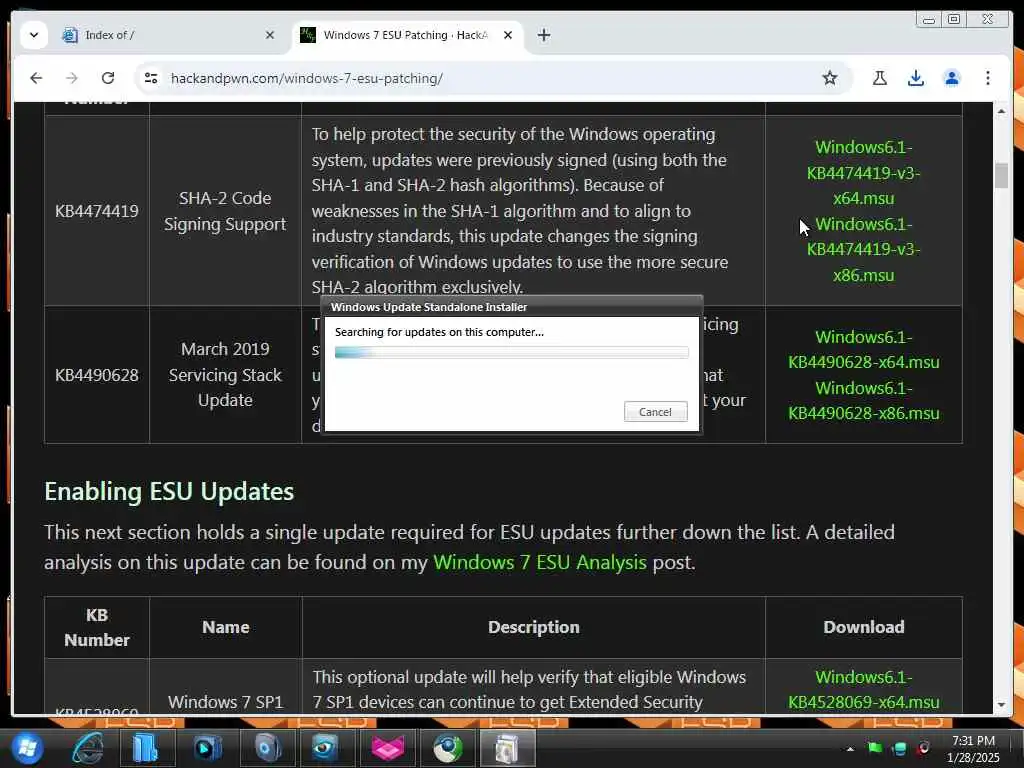The height and width of the screenshot is (768, 1024).
Task: Click the address bar URL
Action: [306, 78]
